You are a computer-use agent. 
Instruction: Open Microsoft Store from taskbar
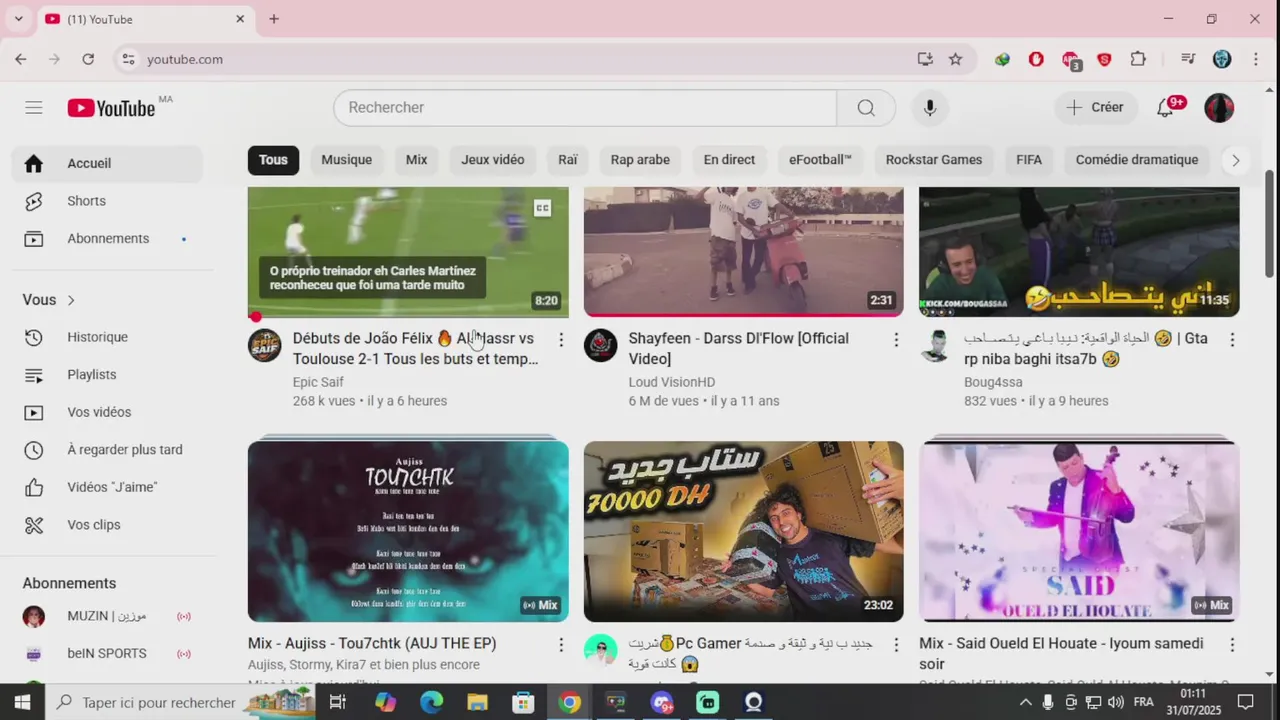(523, 702)
